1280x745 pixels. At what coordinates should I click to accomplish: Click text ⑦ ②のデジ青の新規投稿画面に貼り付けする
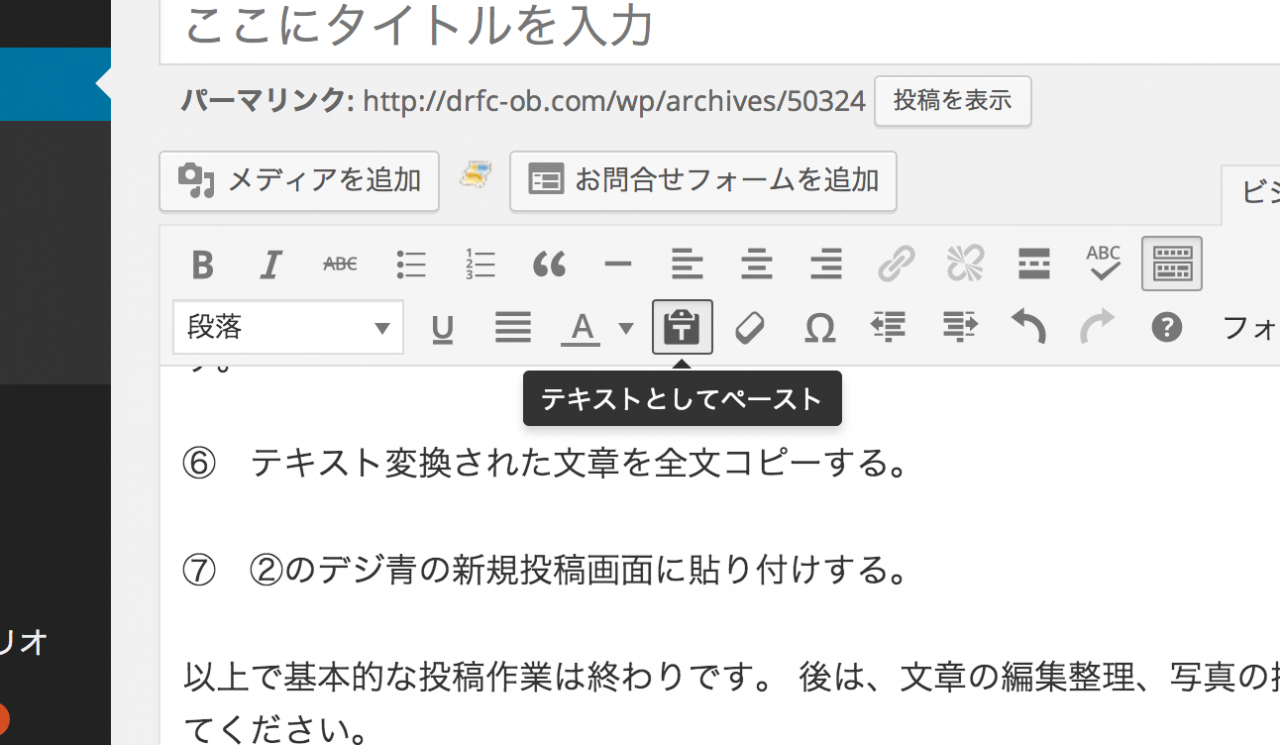(547, 571)
